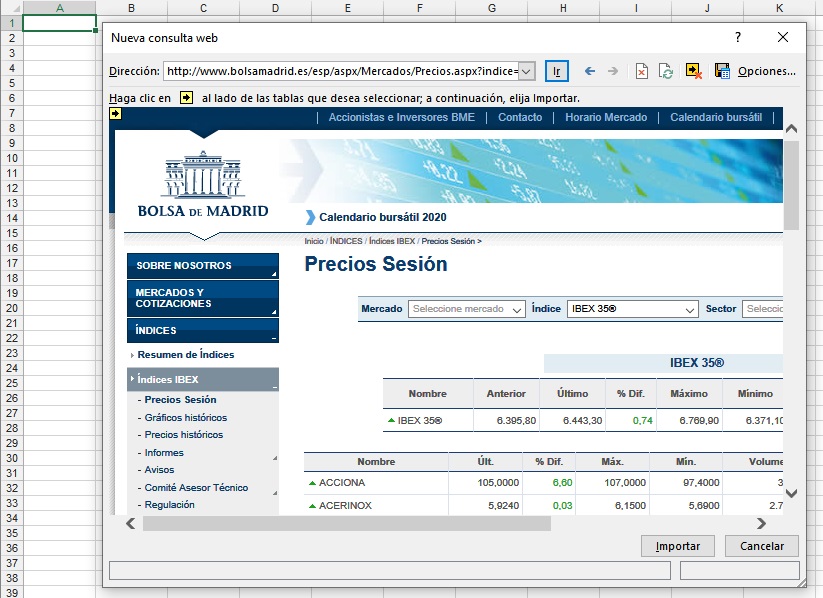
Task: Click the ACERINOX stock name link
Action: [345, 506]
